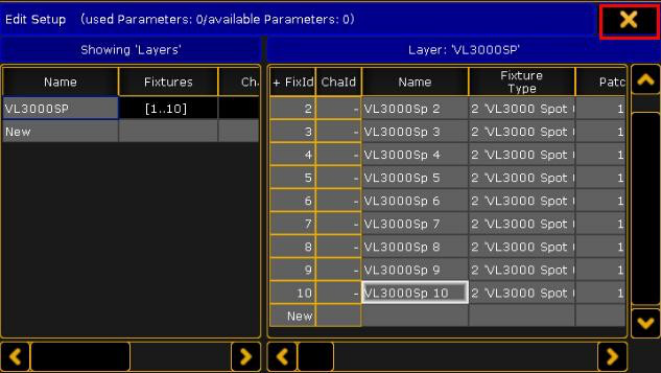This screenshot has height=373, width=661.
Task: Click the Fixture Type column header
Action: [522, 82]
